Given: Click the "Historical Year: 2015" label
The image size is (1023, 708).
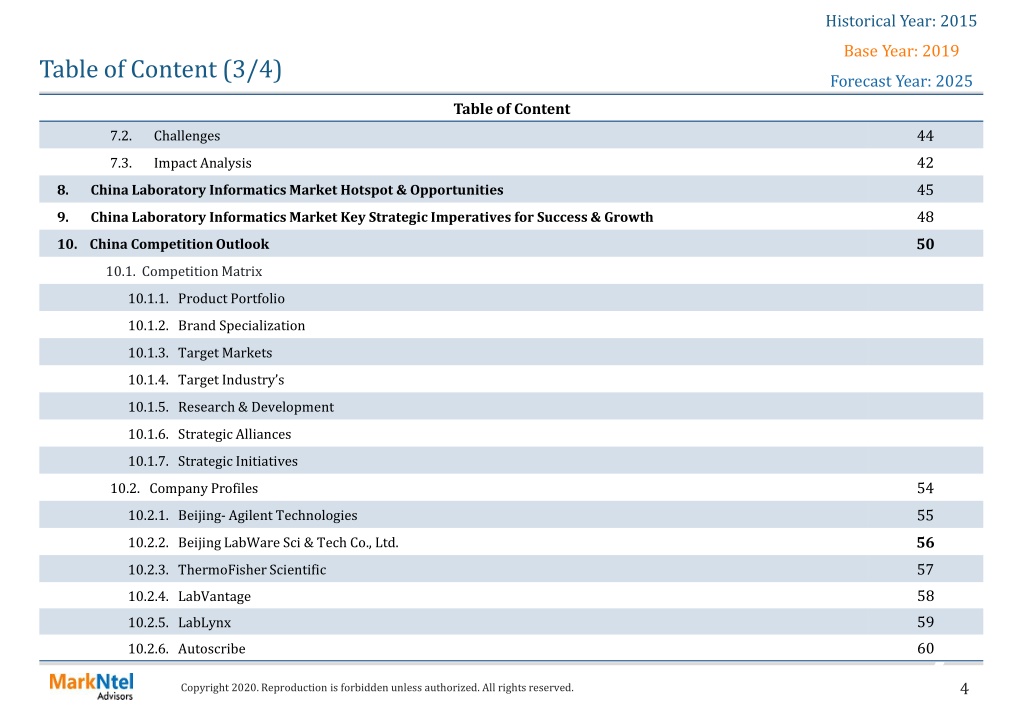Looking at the screenshot, I should [901, 21].
